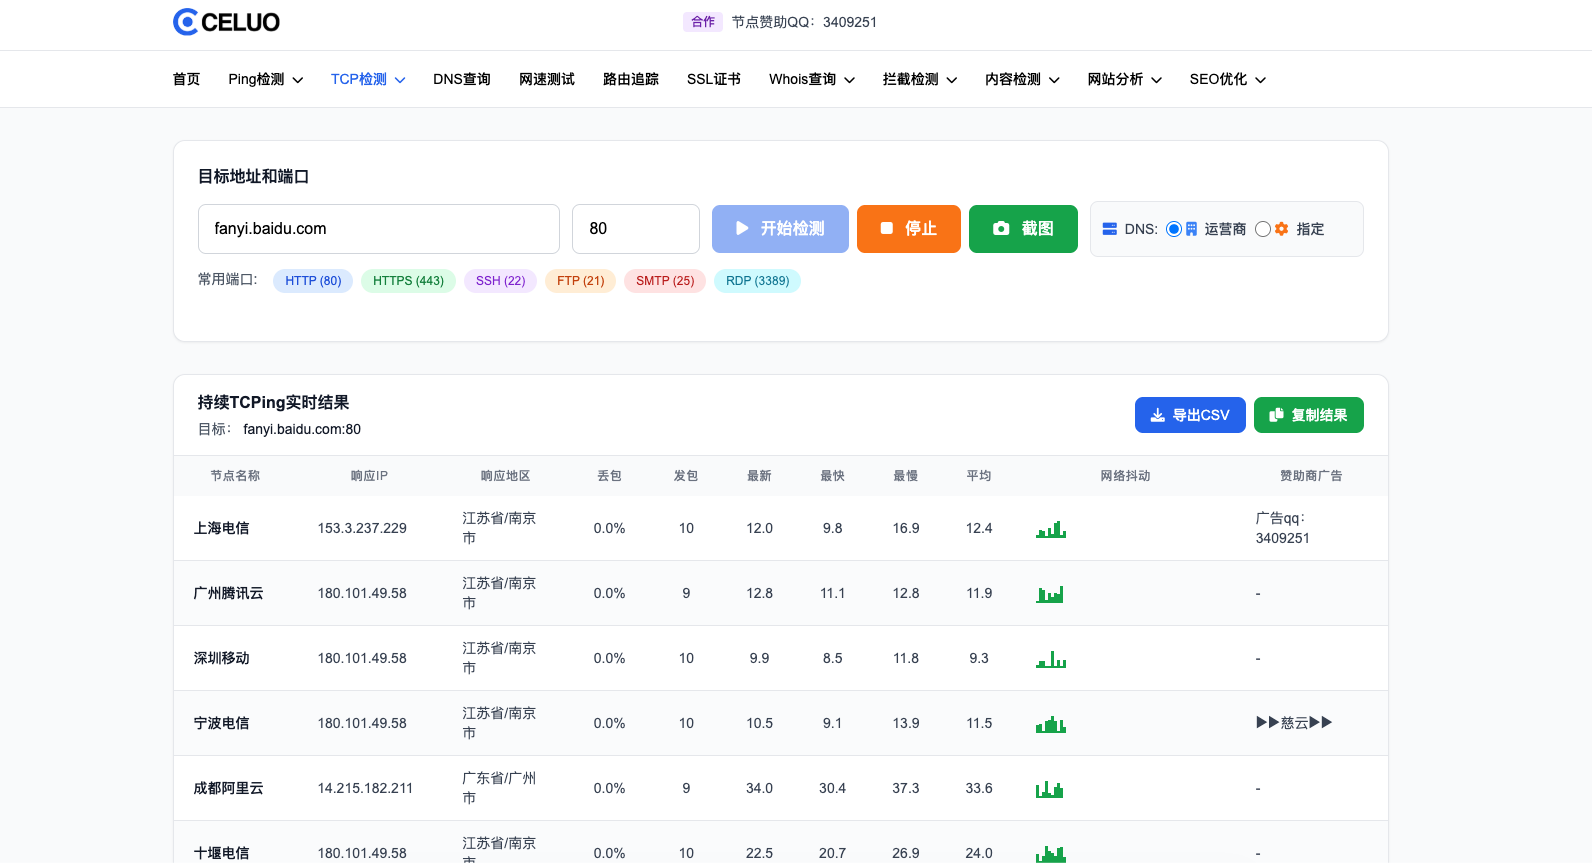Select the SSH (22) port preset
The image size is (1592, 863).
(x=500, y=281)
